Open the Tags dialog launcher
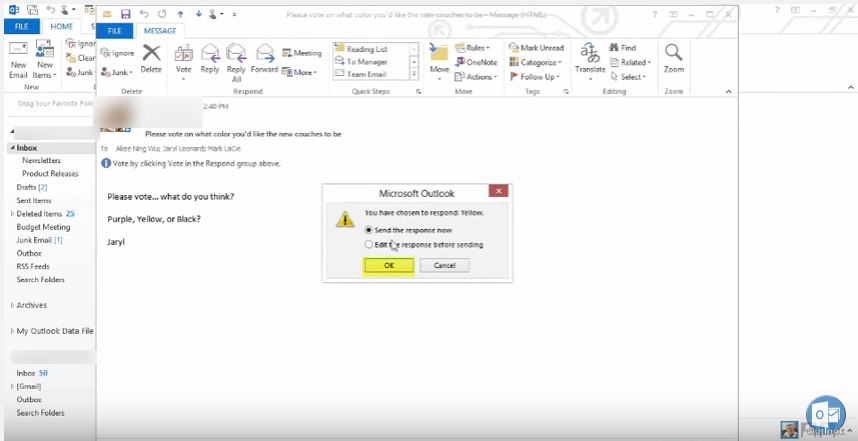Image resolution: width=858 pixels, height=441 pixels. [566, 91]
